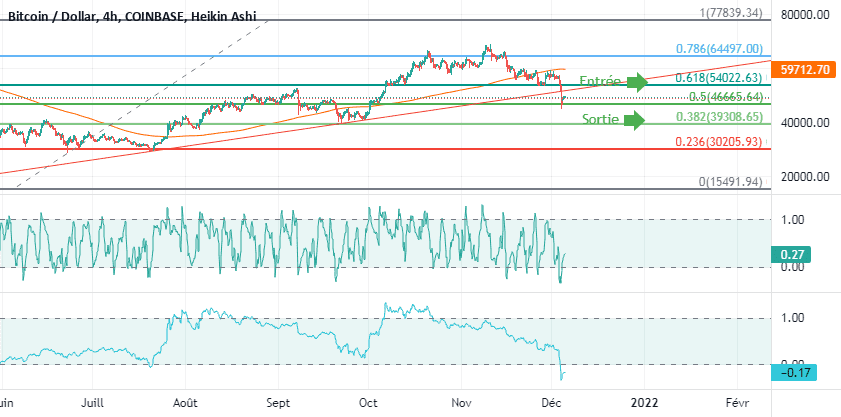The height and width of the screenshot is (417, 841).
Task: Select the Entrée text annotation
Action: [x=600, y=81]
